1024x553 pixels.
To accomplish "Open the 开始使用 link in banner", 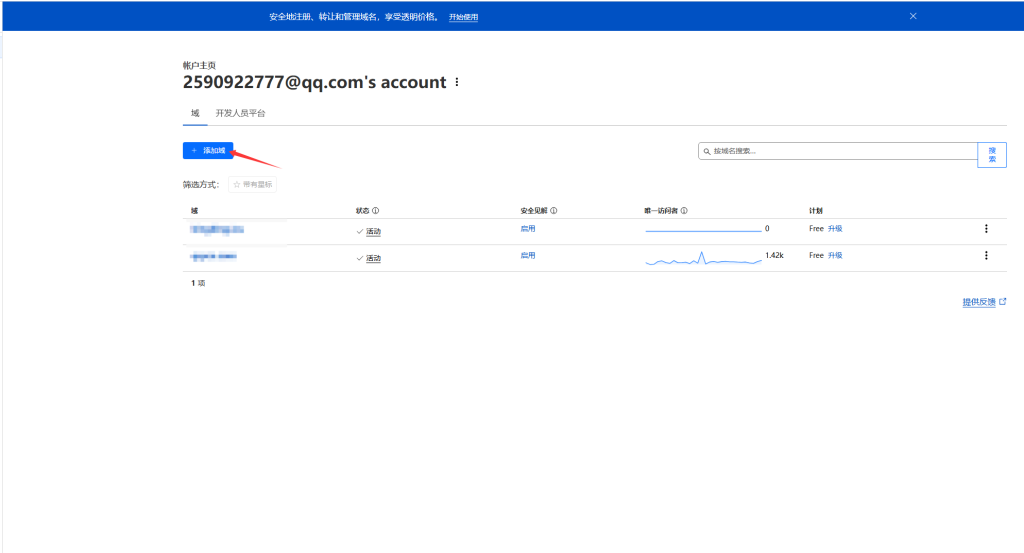I will [x=463, y=17].
